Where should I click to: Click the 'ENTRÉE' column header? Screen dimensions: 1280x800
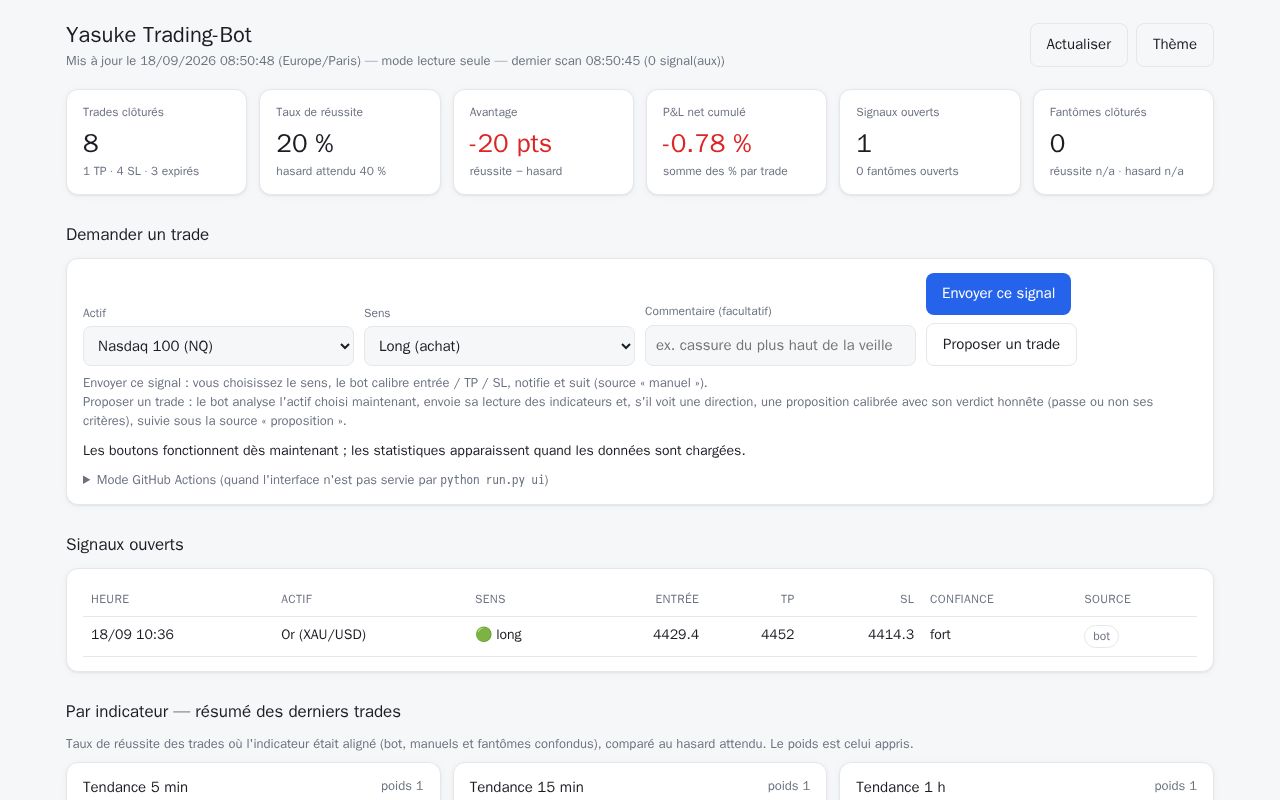tap(677, 599)
